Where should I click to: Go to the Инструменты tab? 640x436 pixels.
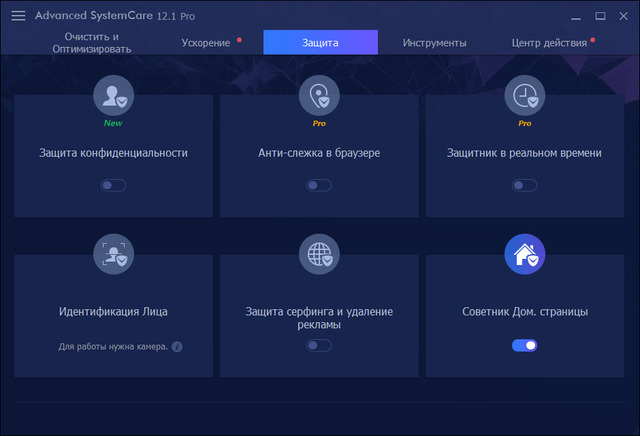pyautogui.click(x=434, y=43)
